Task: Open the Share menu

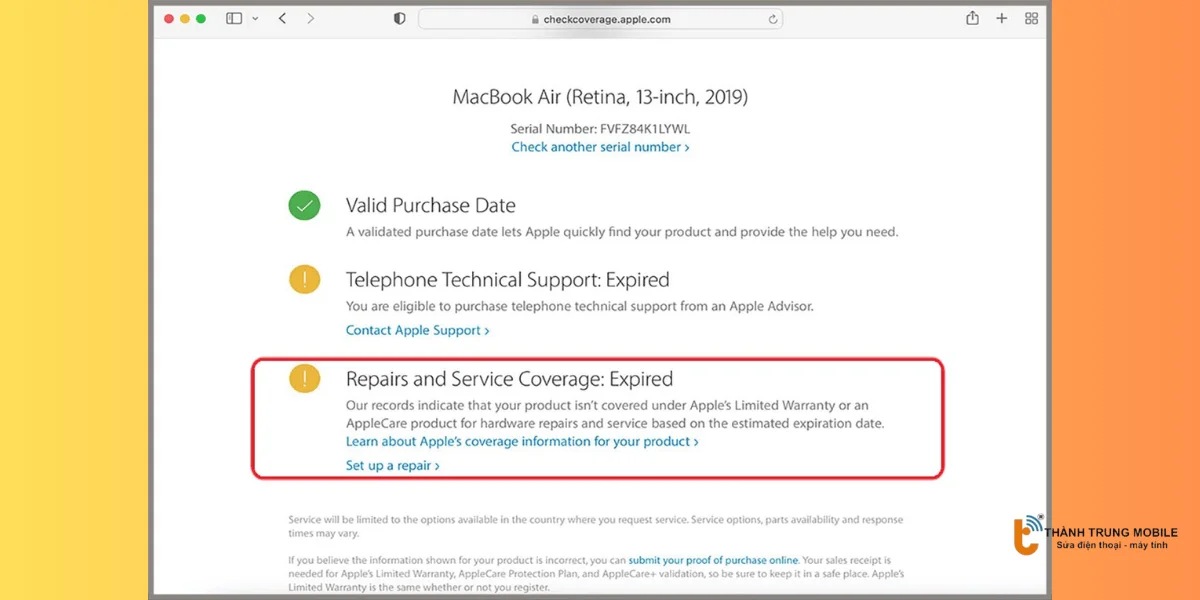Action: (x=972, y=18)
